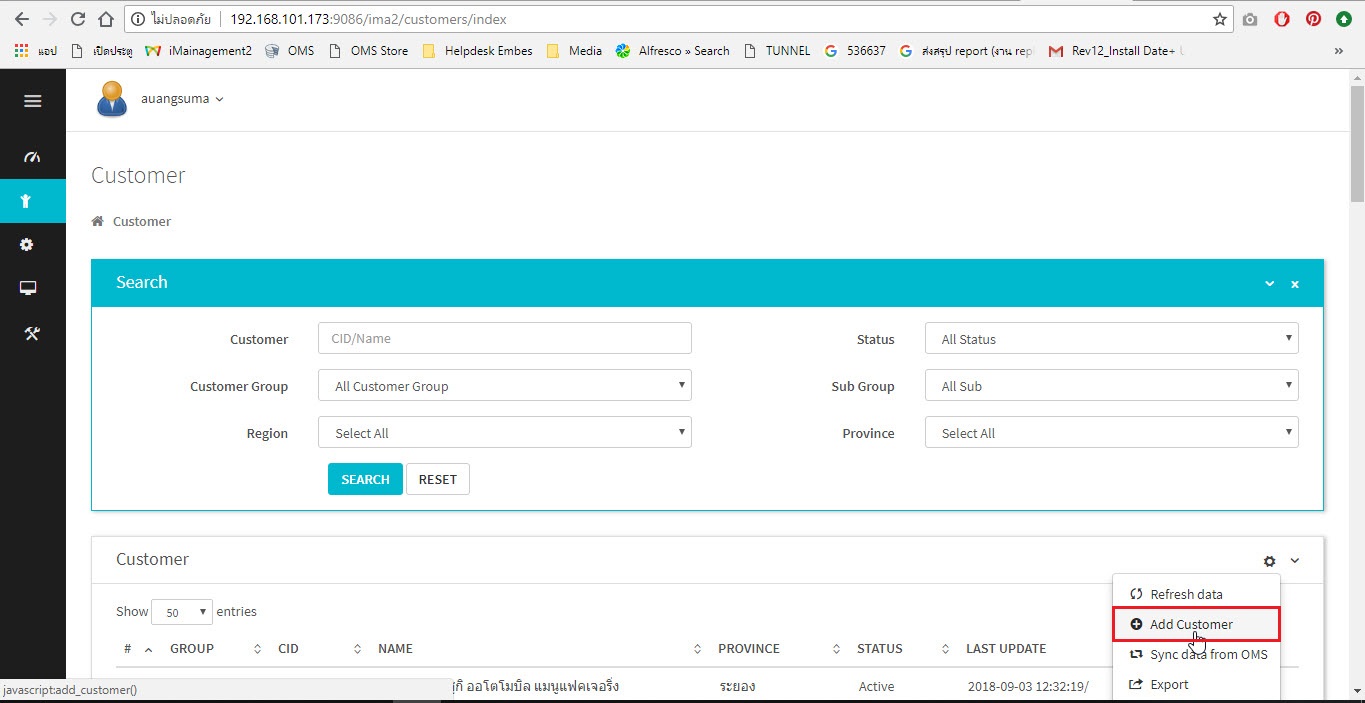Collapse the Search panel chevron
1365x703 pixels.
point(1270,284)
